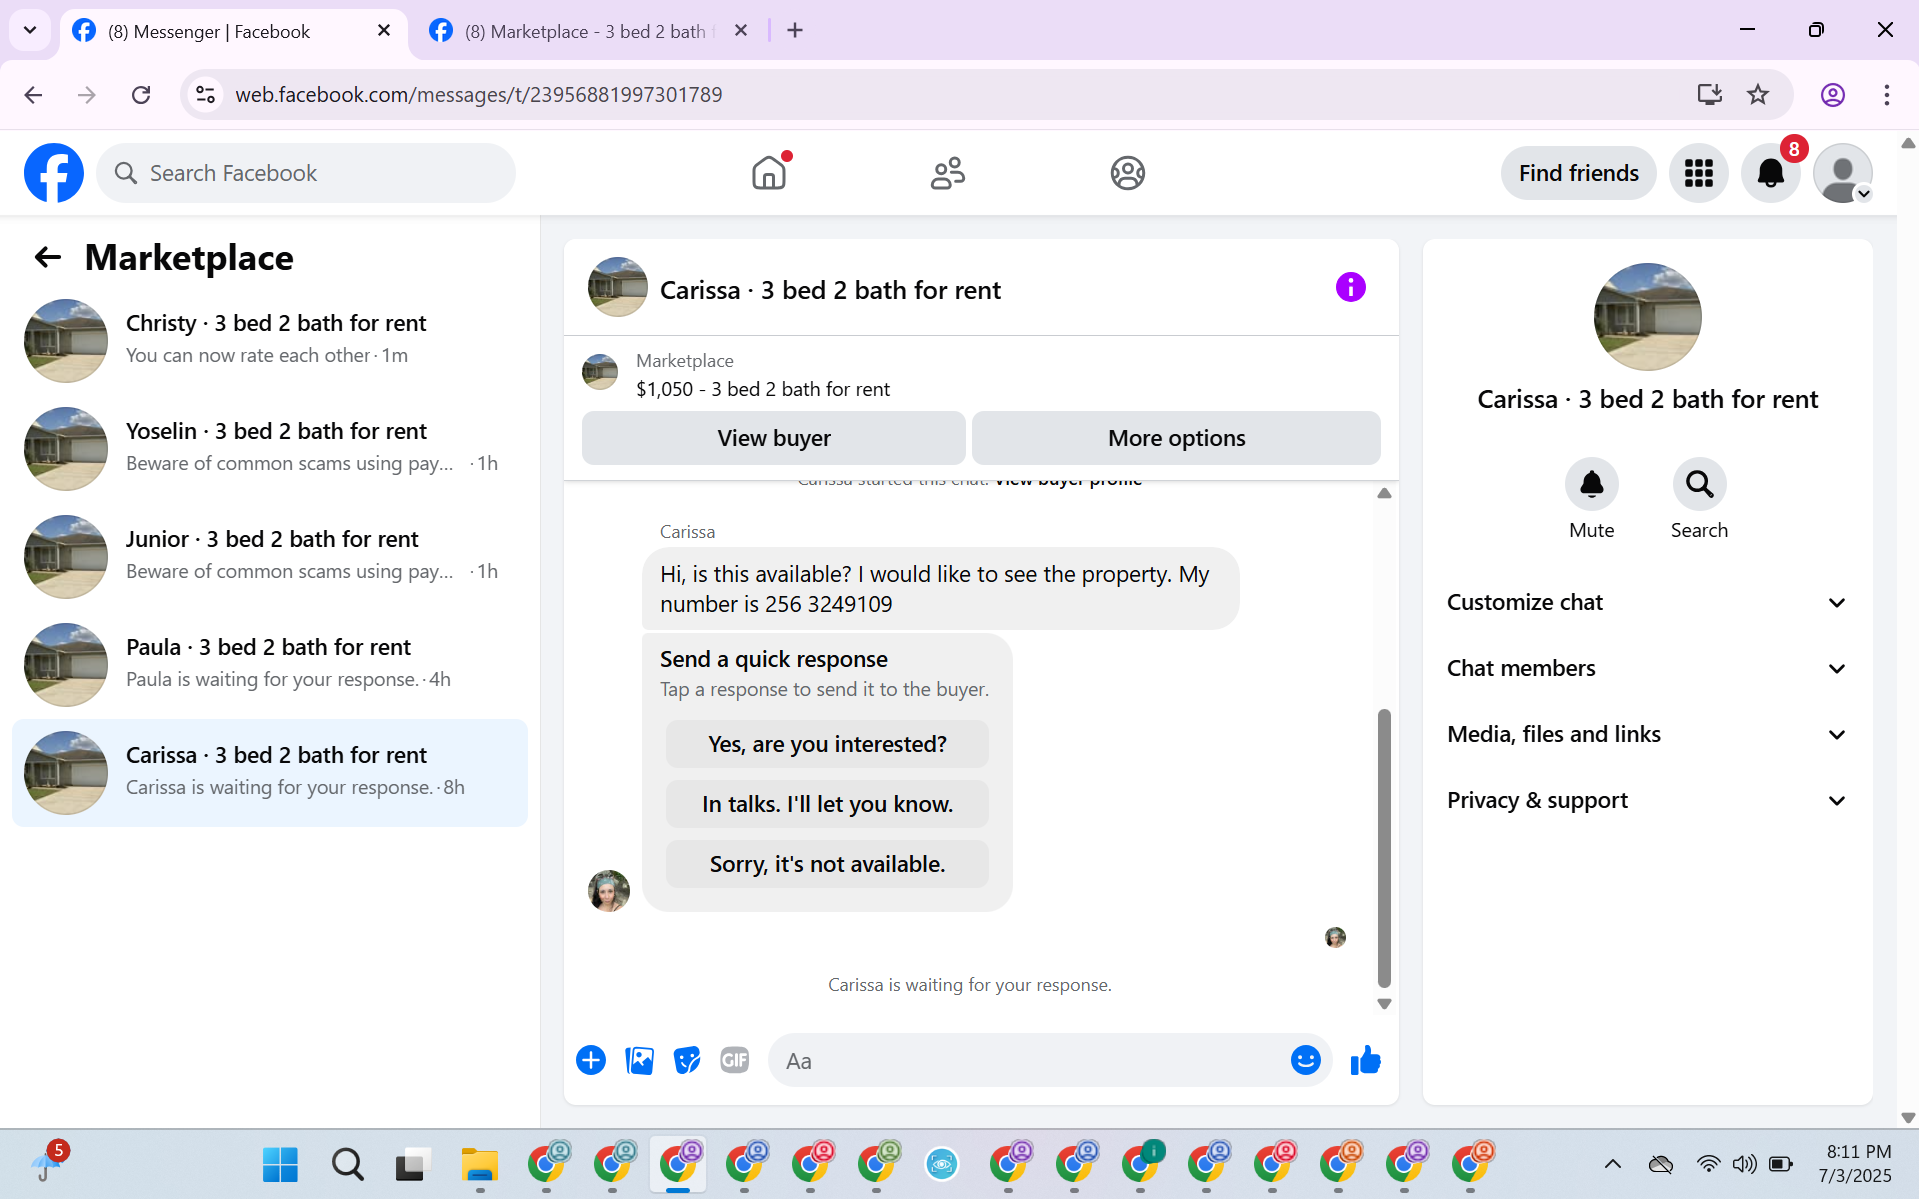
Task: Choose a sticker with the sticker icon
Action: point(687,1060)
